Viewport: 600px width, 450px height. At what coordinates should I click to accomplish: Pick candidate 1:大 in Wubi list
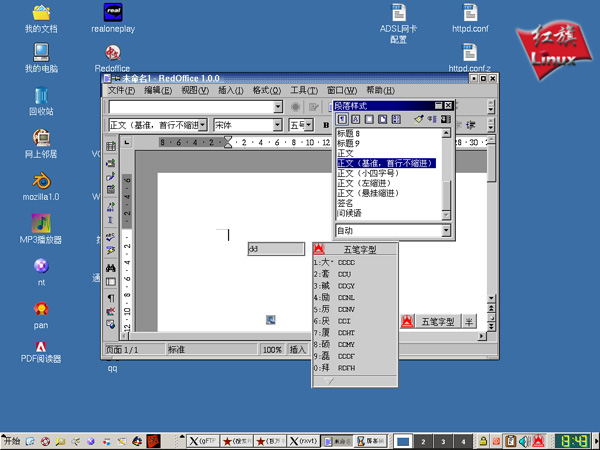tap(335, 262)
